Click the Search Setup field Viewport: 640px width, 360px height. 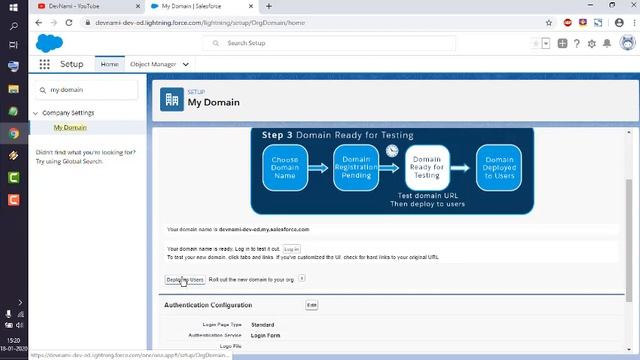(329, 43)
